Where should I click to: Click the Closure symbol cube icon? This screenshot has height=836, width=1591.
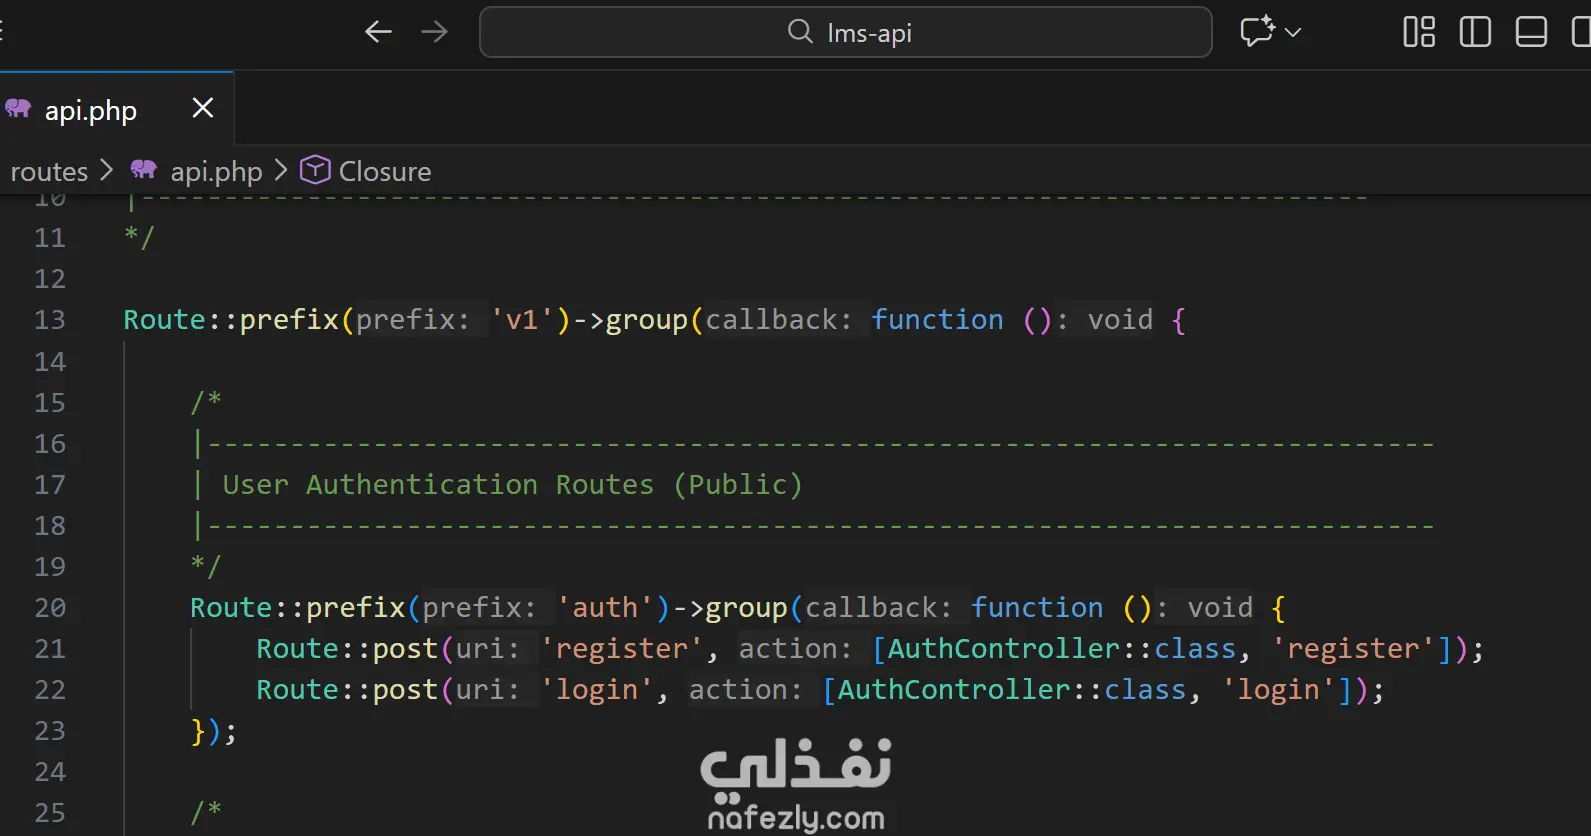tap(315, 170)
